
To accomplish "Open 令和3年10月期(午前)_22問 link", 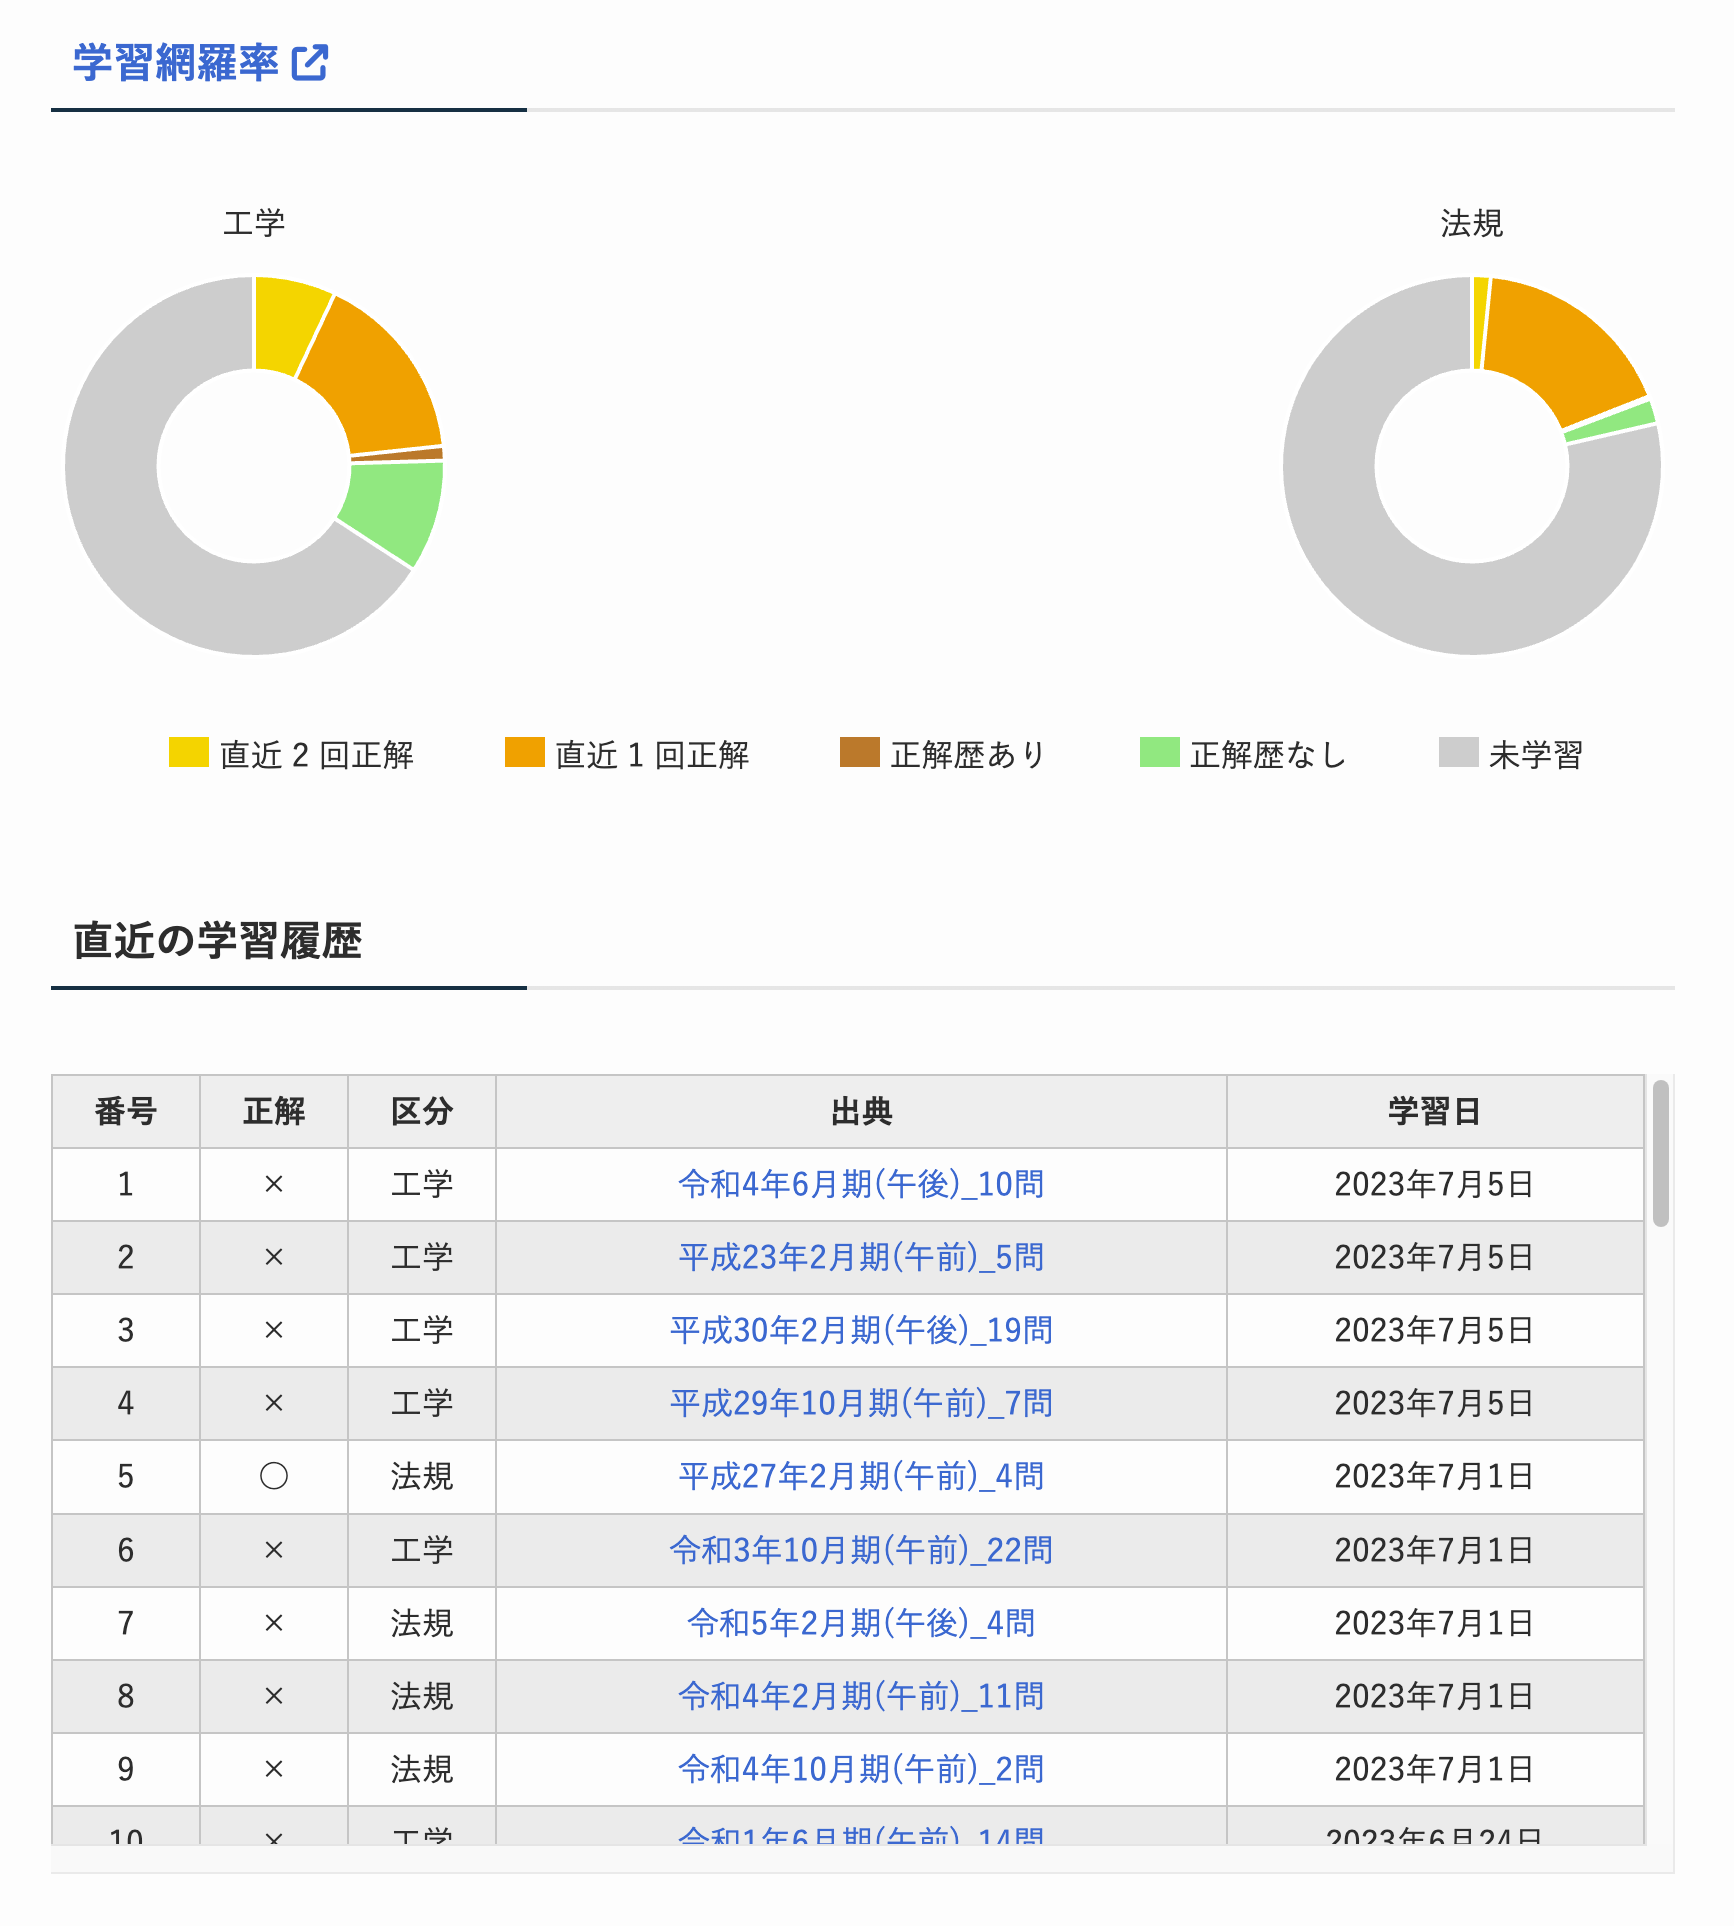I will tap(860, 1550).
